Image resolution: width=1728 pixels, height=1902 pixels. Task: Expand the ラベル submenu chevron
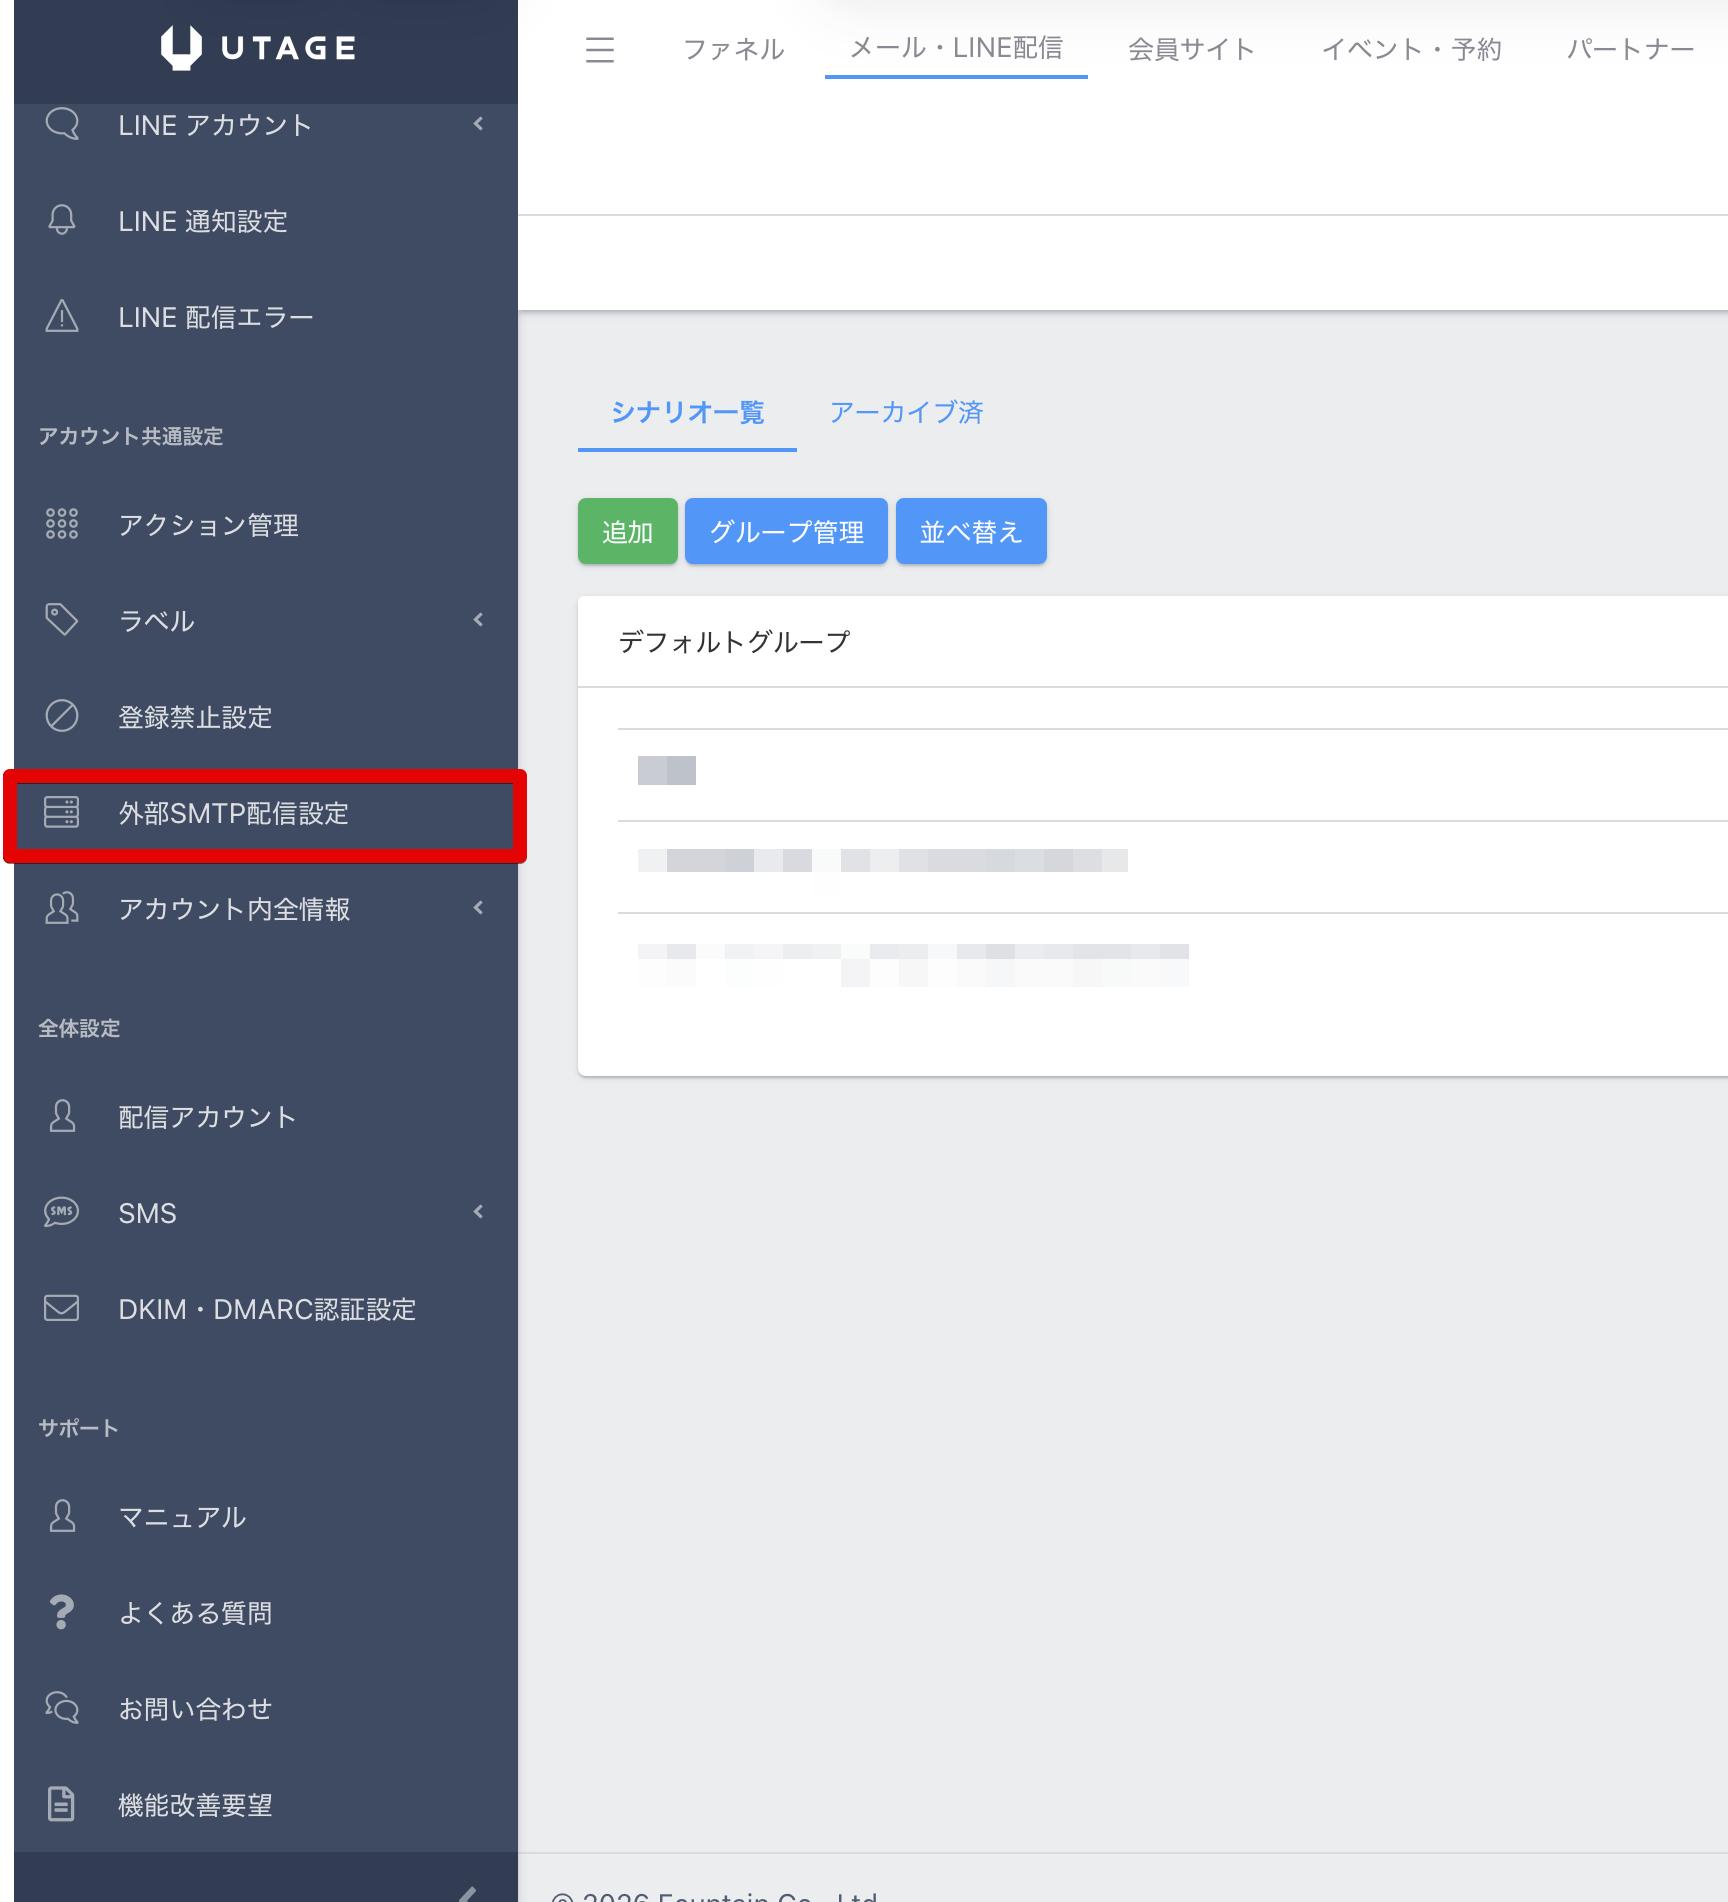pos(478,620)
